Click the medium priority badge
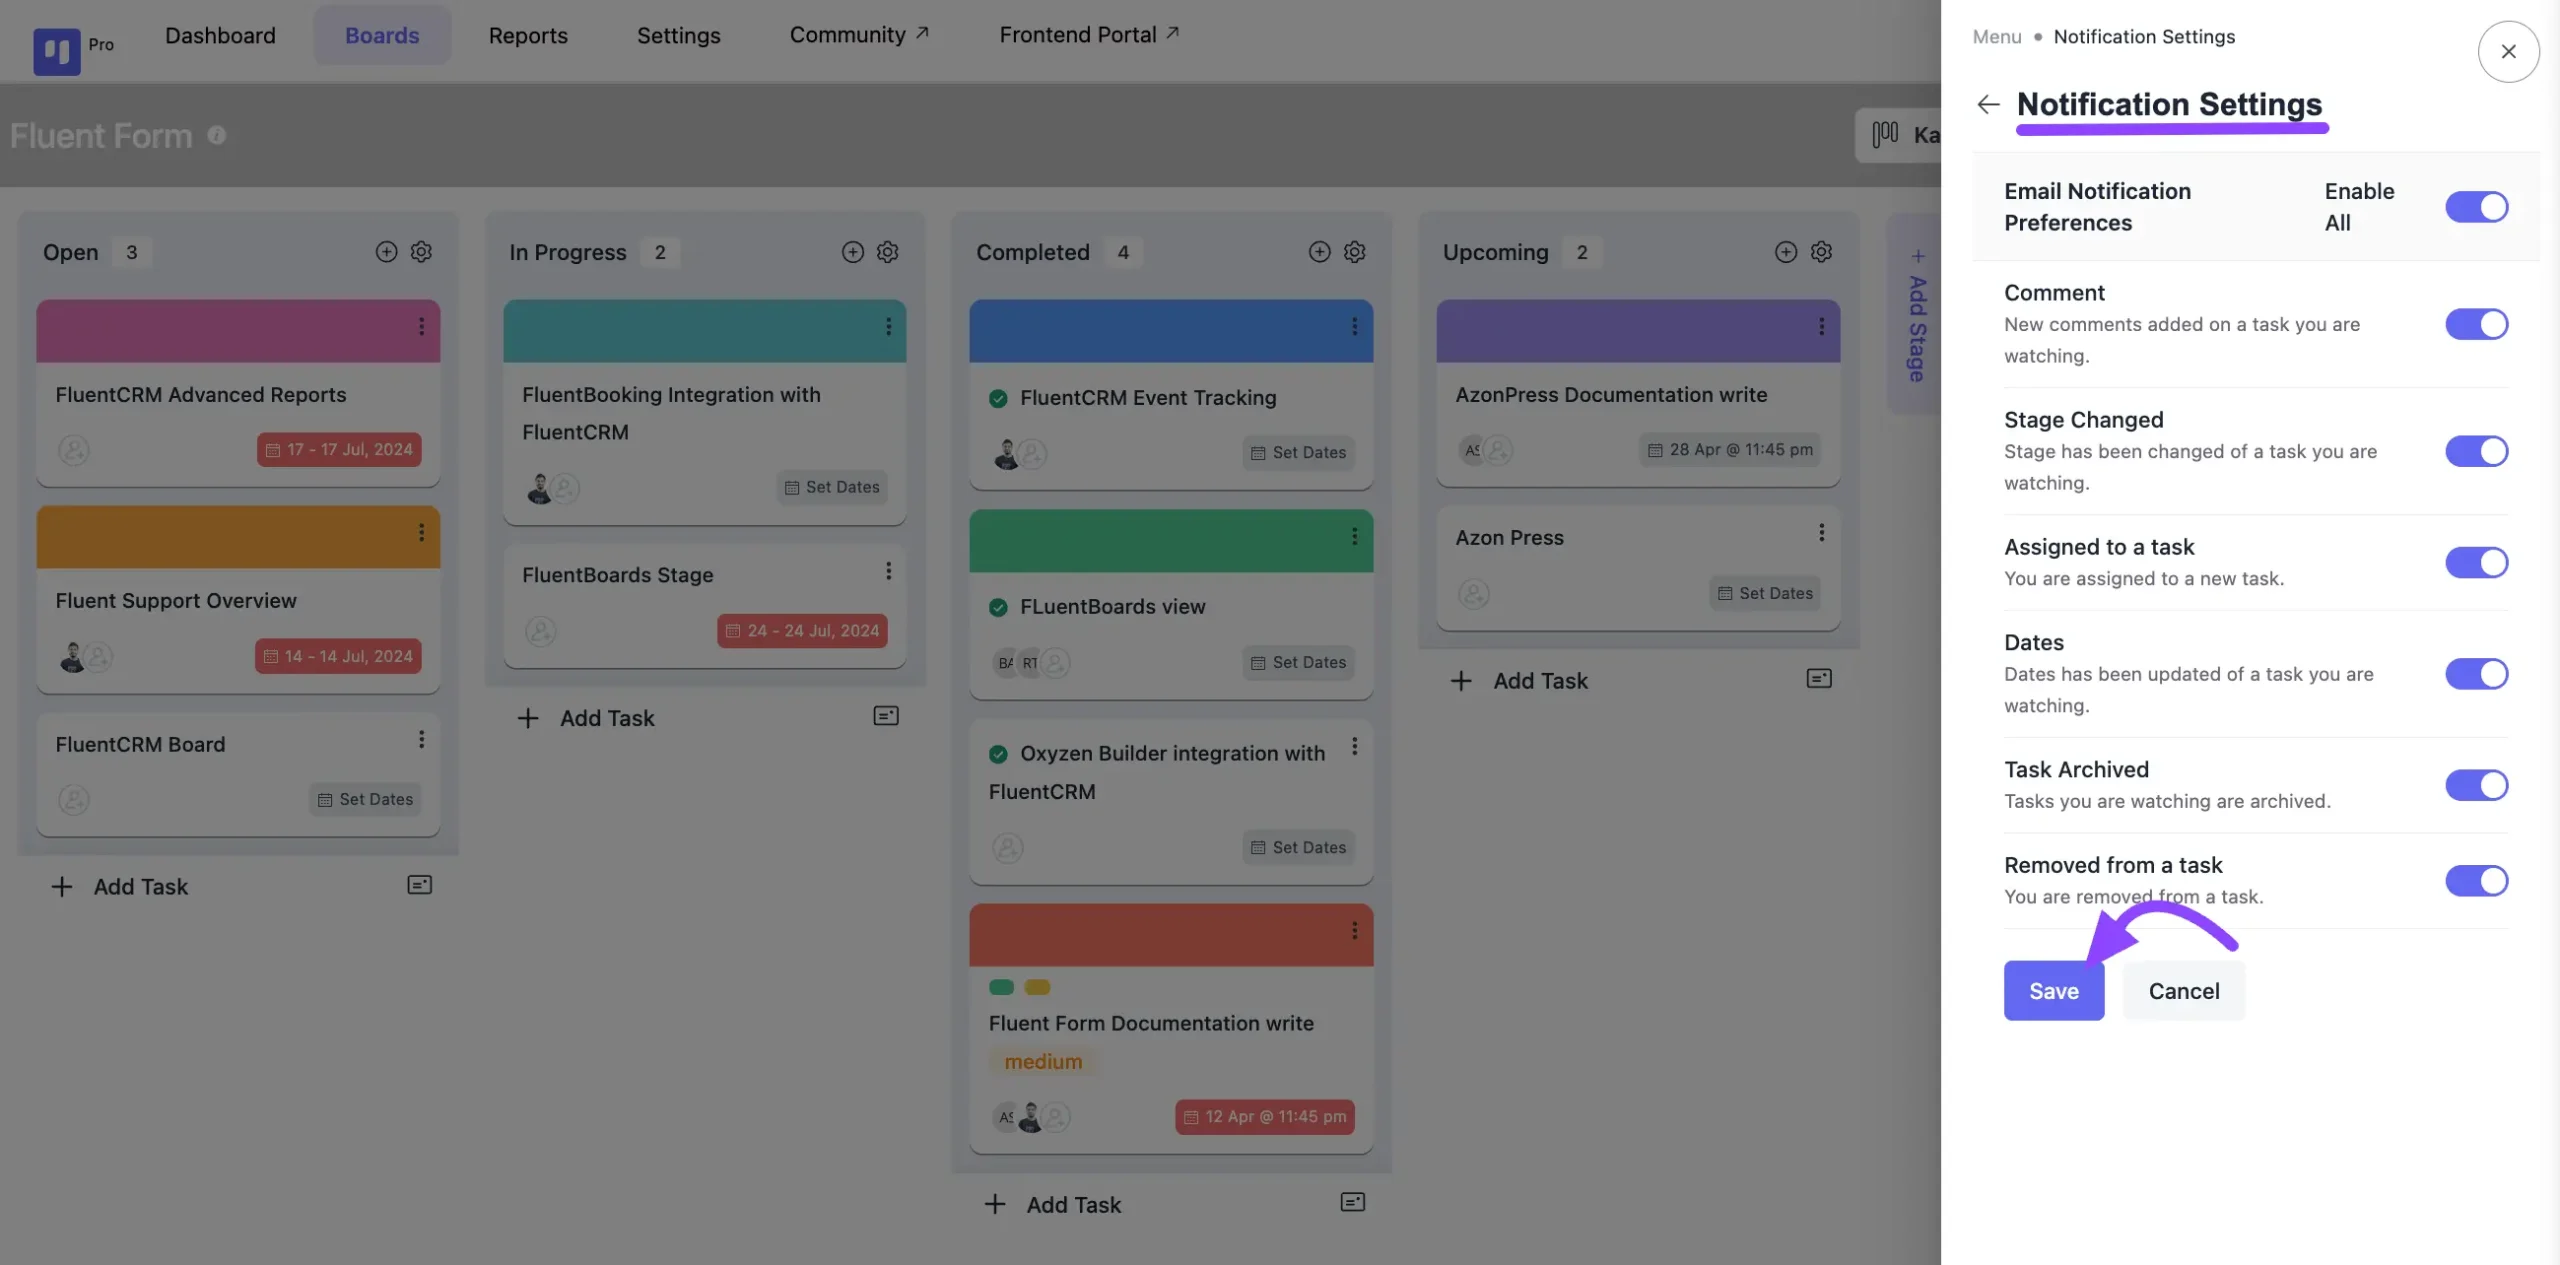This screenshot has height=1265, width=2560. [x=1042, y=1061]
